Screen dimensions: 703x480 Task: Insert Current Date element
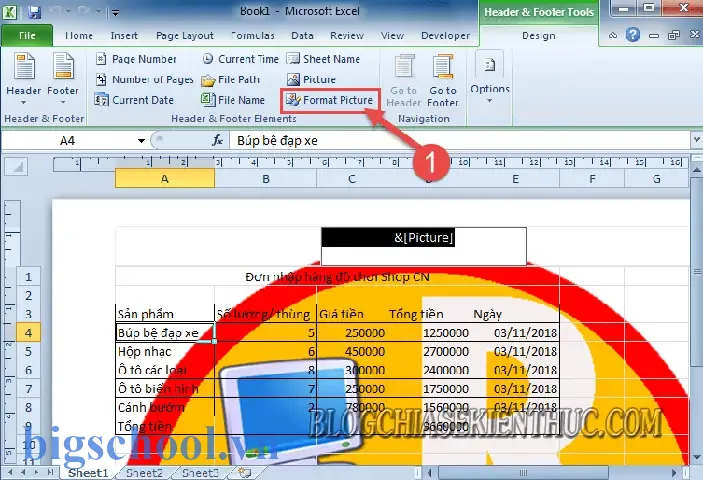[135, 100]
